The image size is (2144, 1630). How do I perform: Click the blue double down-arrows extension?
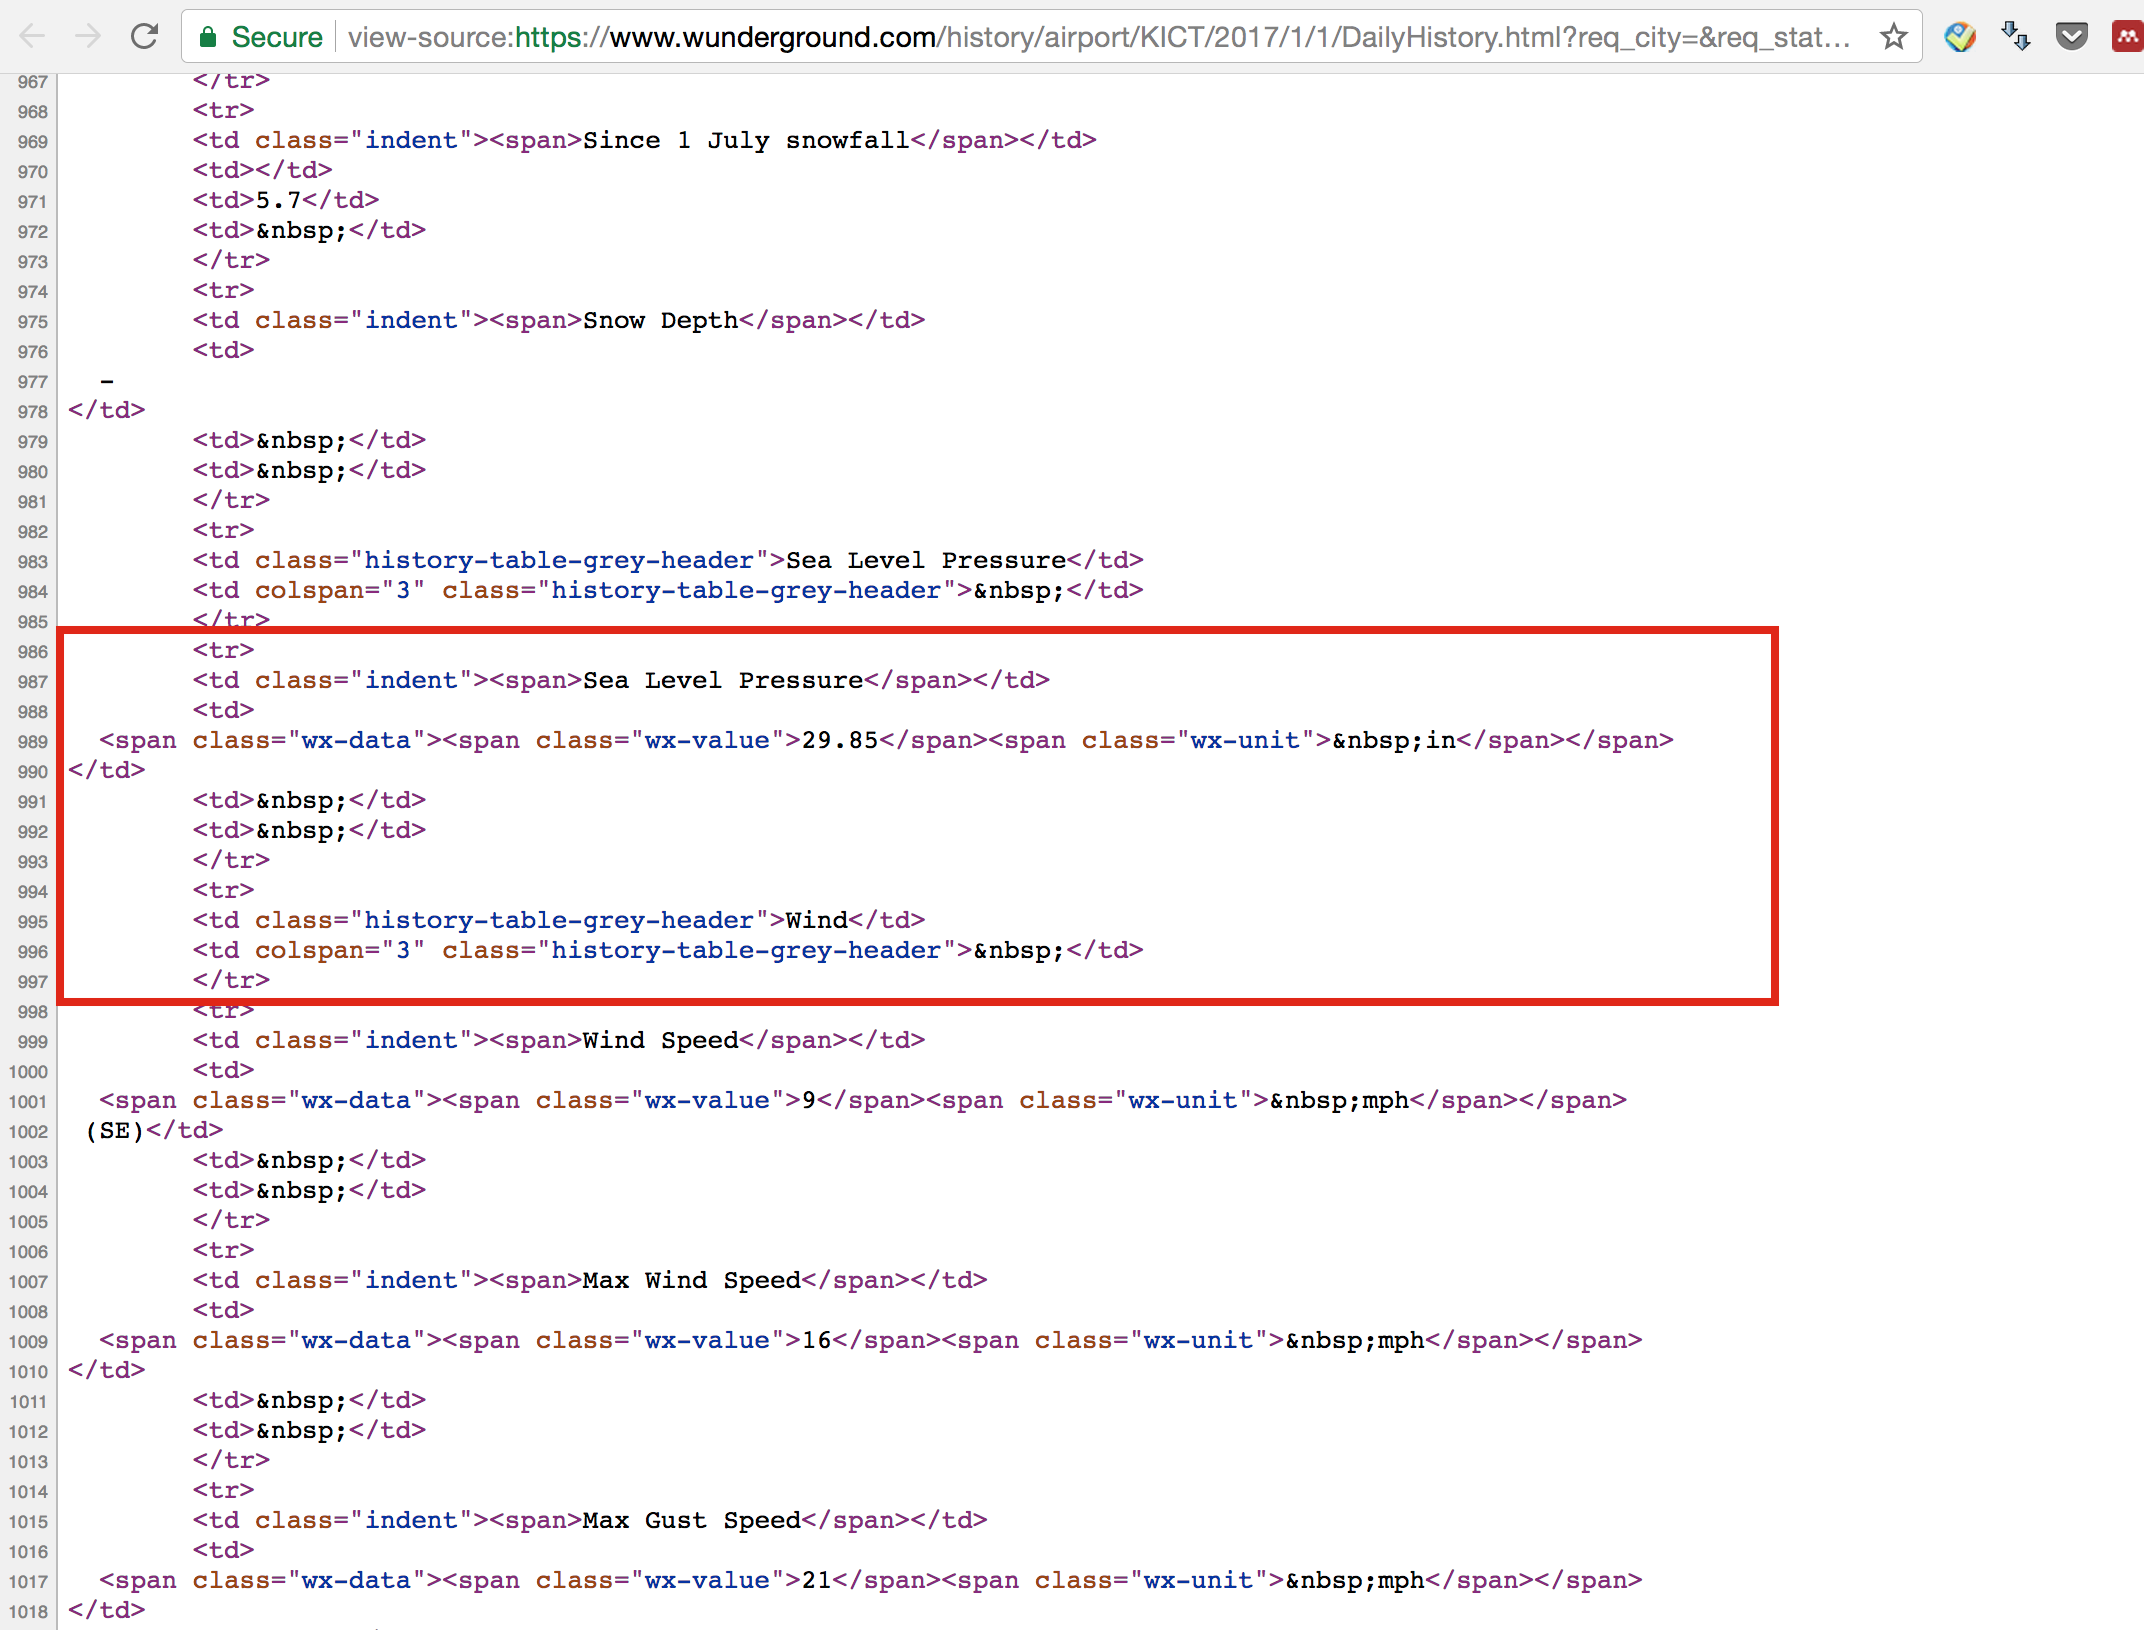pyautogui.click(x=2015, y=37)
